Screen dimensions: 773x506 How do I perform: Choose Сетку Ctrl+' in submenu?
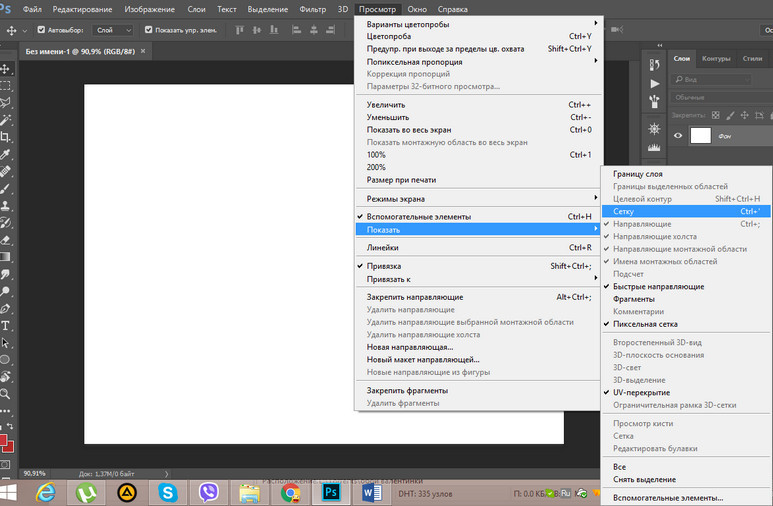click(686, 211)
